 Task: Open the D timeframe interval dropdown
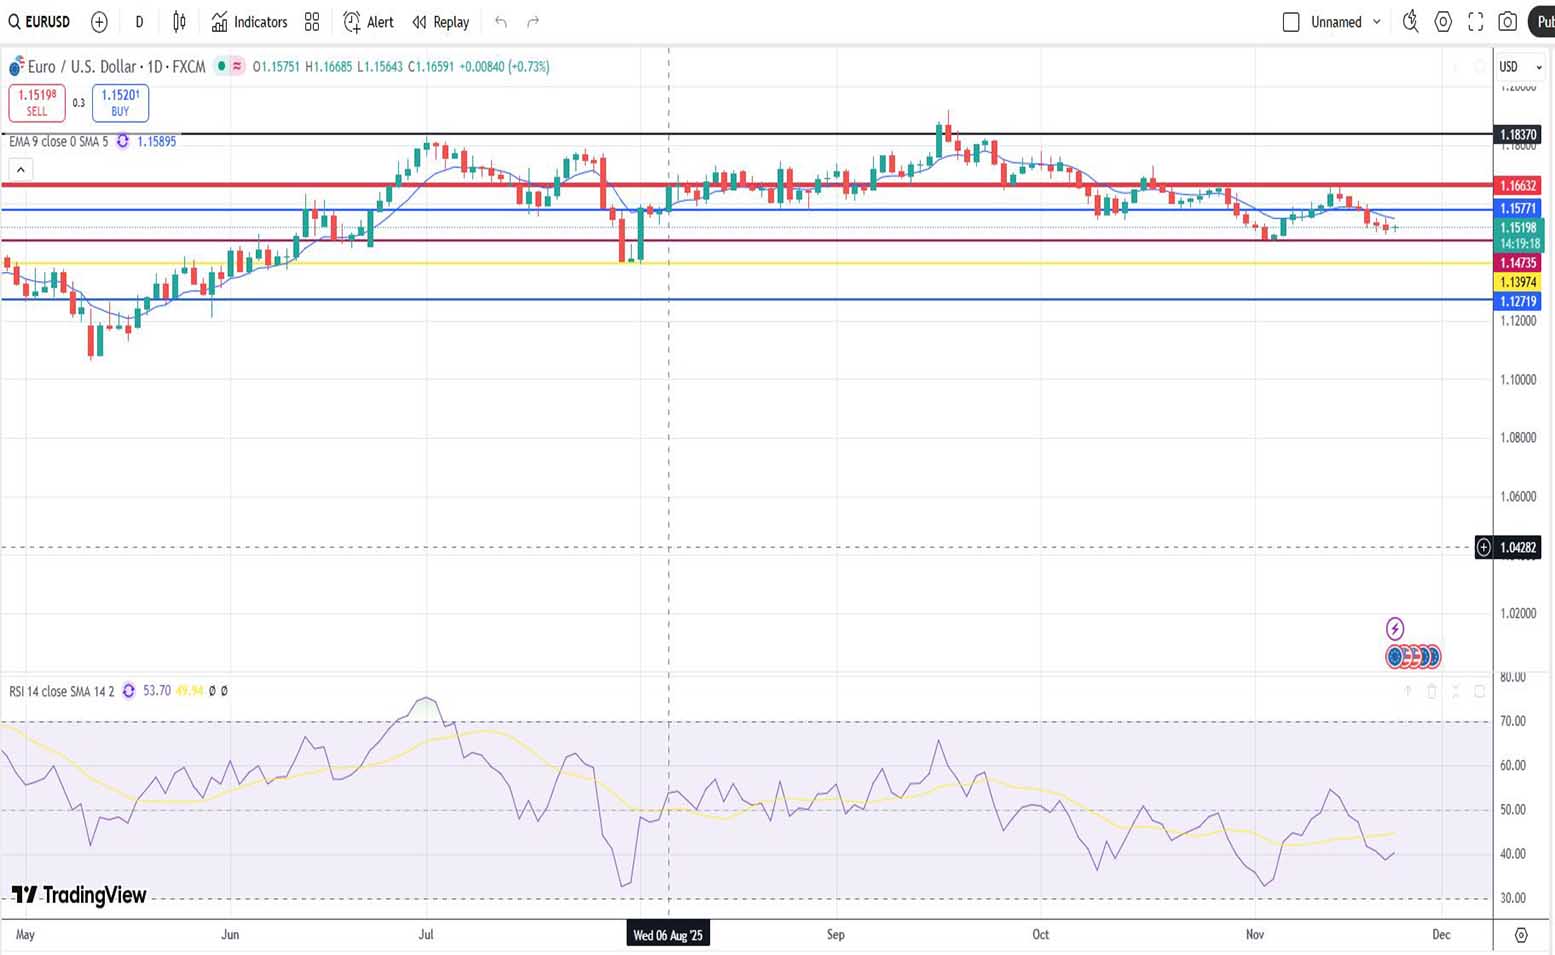(x=139, y=22)
